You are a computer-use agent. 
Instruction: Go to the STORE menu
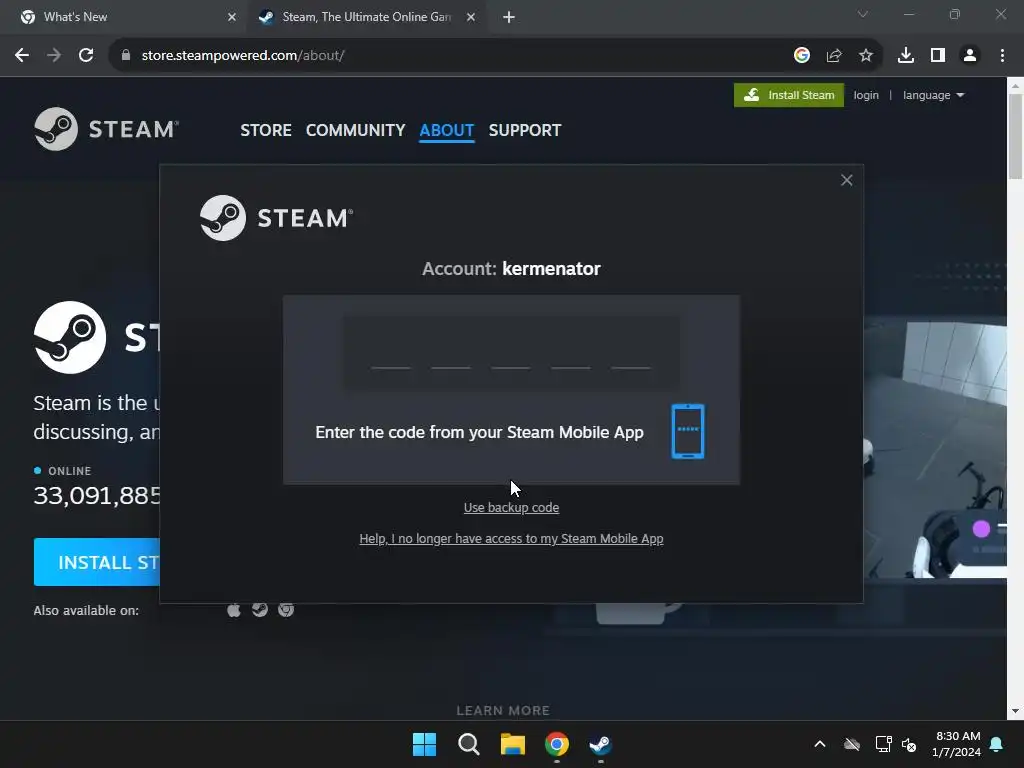coord(266,131)
